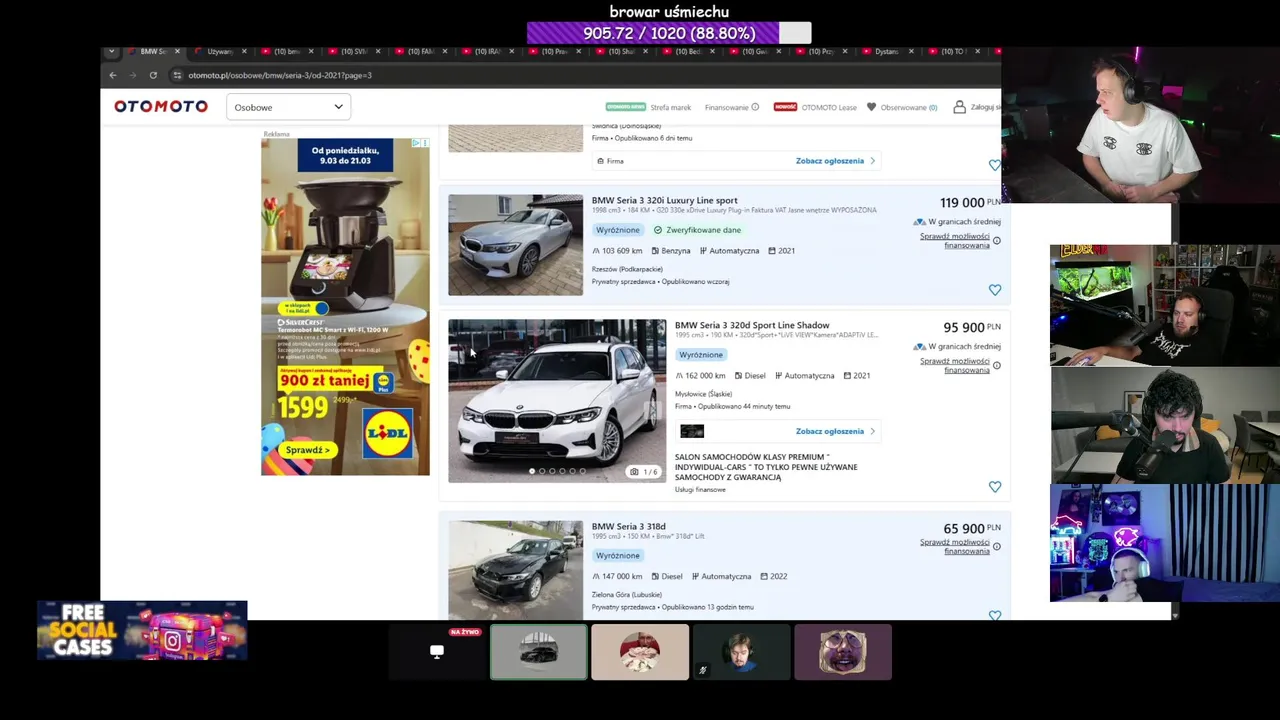The height and width of the screenshot is (720, 1280).
Task: Select the purple cartoon face participant tile
Action: point(843,652)
